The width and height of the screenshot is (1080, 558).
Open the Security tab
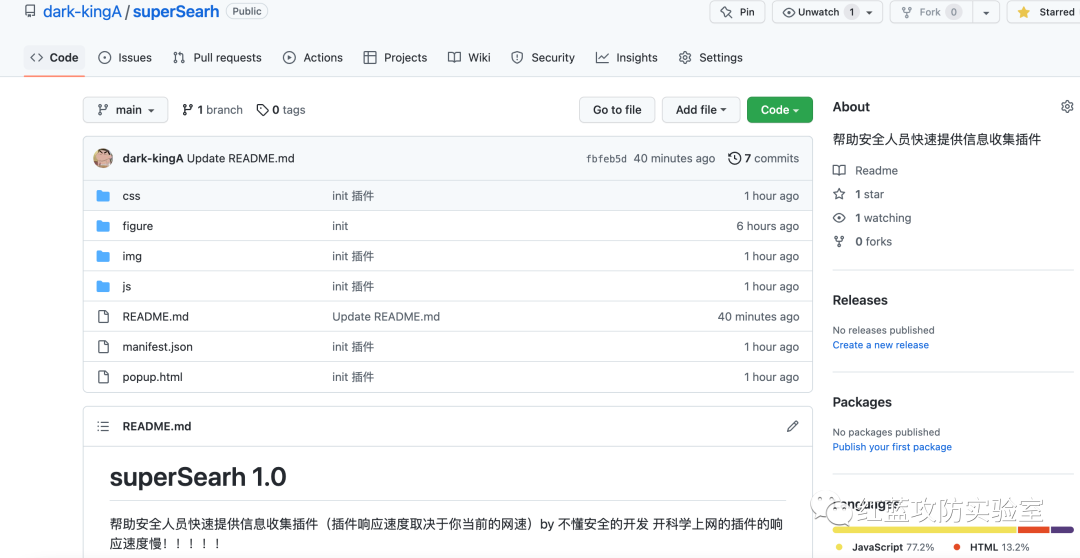543,58
